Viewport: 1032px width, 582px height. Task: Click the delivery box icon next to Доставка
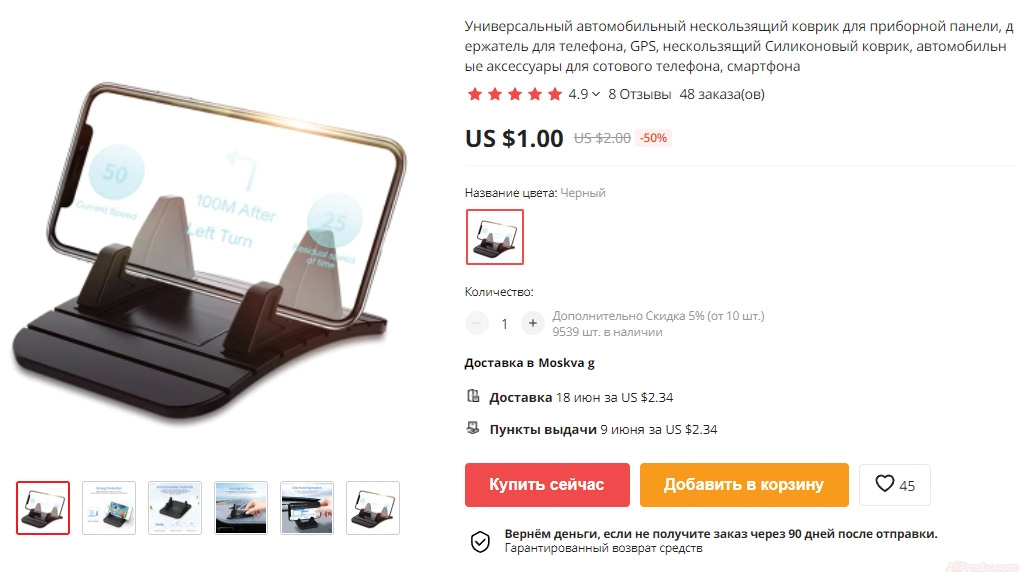(473, 396)
